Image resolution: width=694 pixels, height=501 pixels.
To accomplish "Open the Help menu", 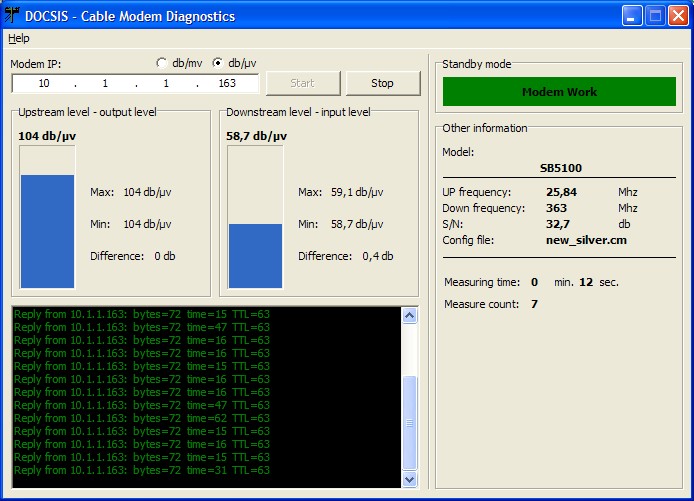I will click(19, 38).
